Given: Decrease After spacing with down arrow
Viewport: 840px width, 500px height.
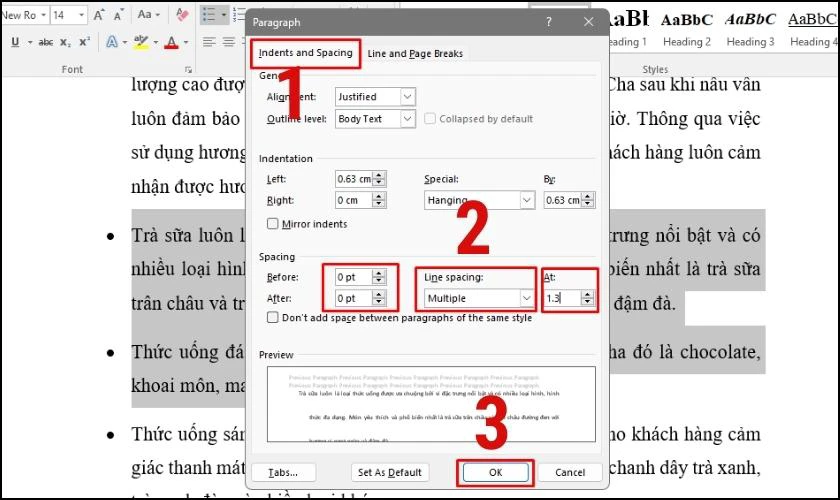Looking at the screenshot, I should (379, 302).
